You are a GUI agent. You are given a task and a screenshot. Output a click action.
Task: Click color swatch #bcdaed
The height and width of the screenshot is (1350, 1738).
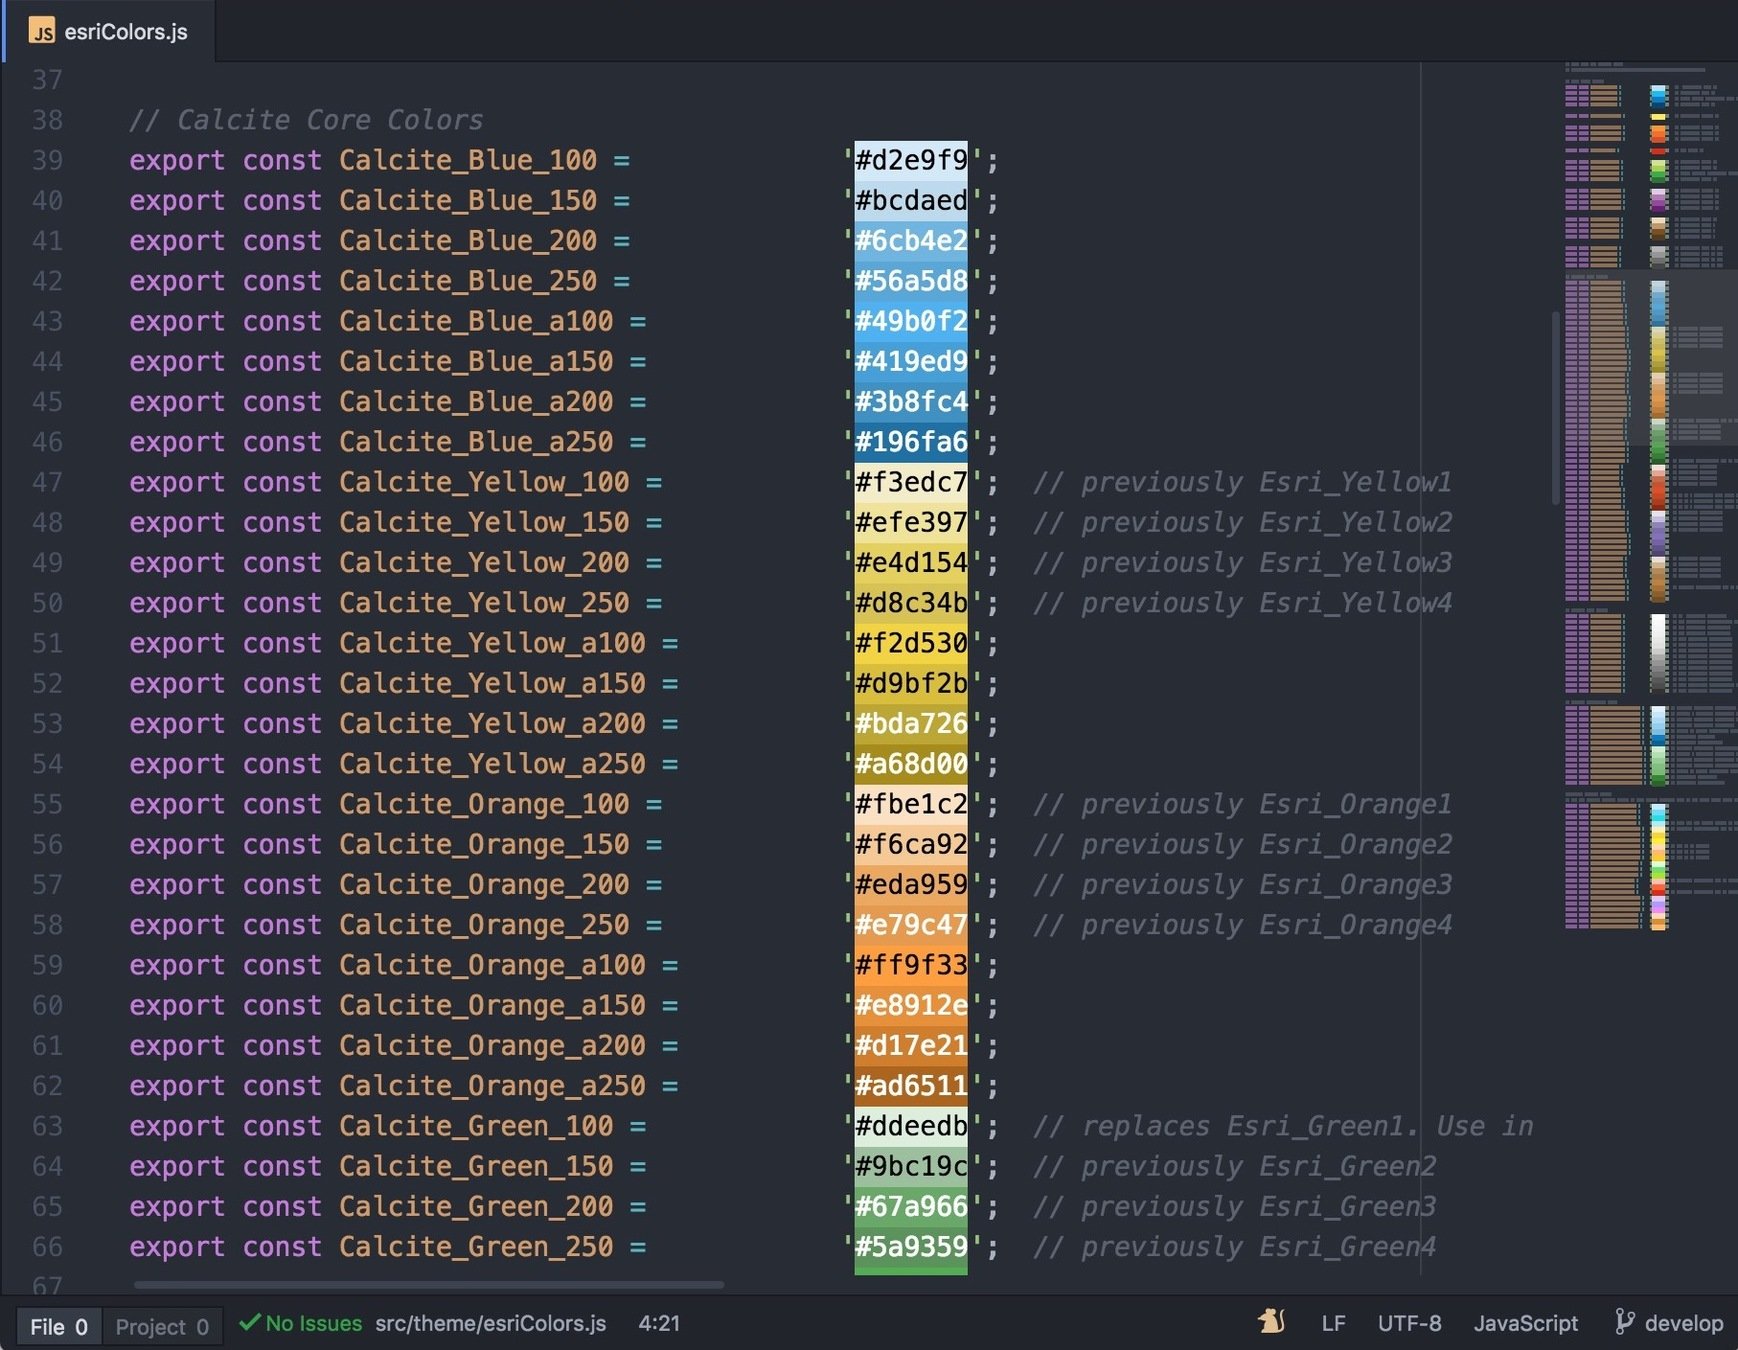pos(911,201)
